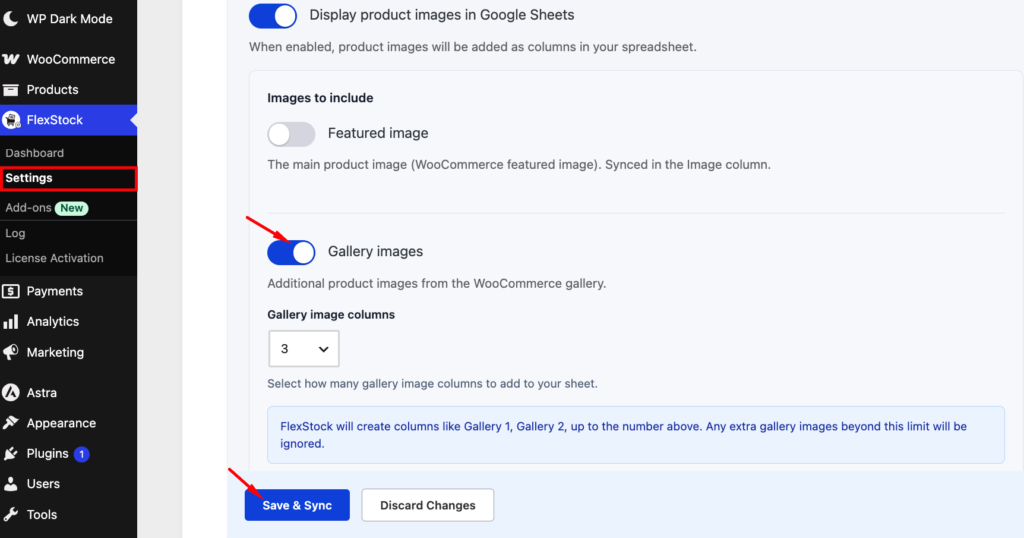This screenshot has height=538, width=1024.
Task: Click the Astra theme logo icon
Action: click(x=10, y=392)
